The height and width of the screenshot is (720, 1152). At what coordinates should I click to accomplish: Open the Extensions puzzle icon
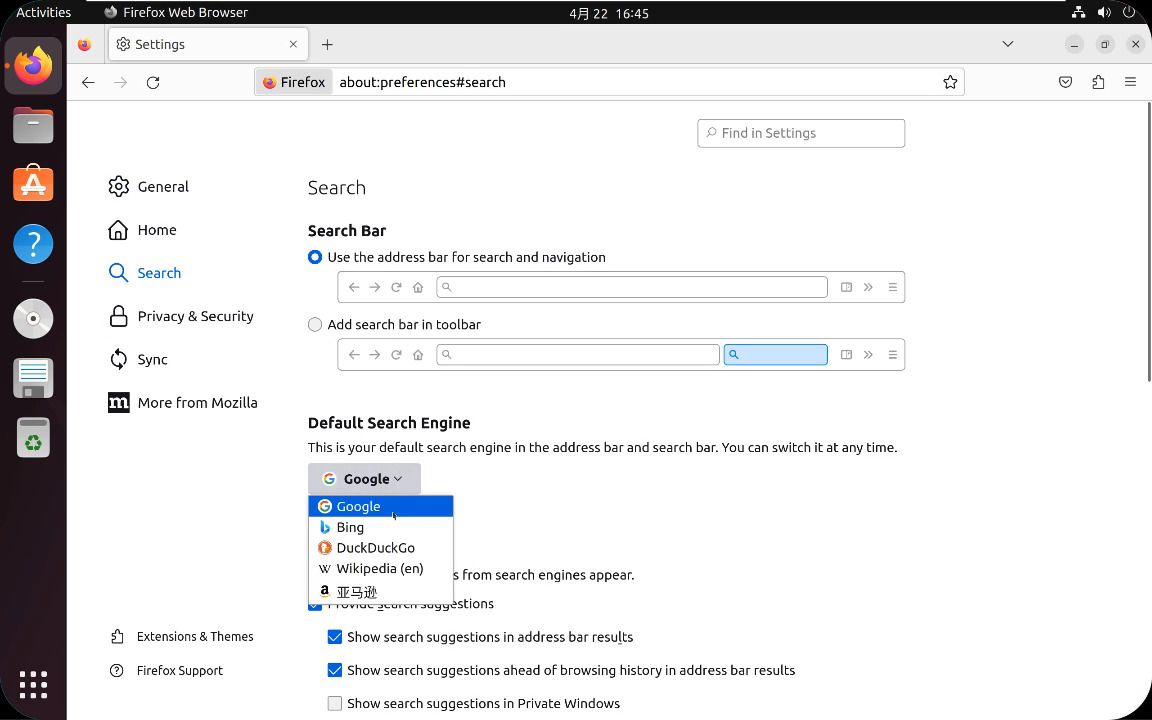click(1098, 82)
